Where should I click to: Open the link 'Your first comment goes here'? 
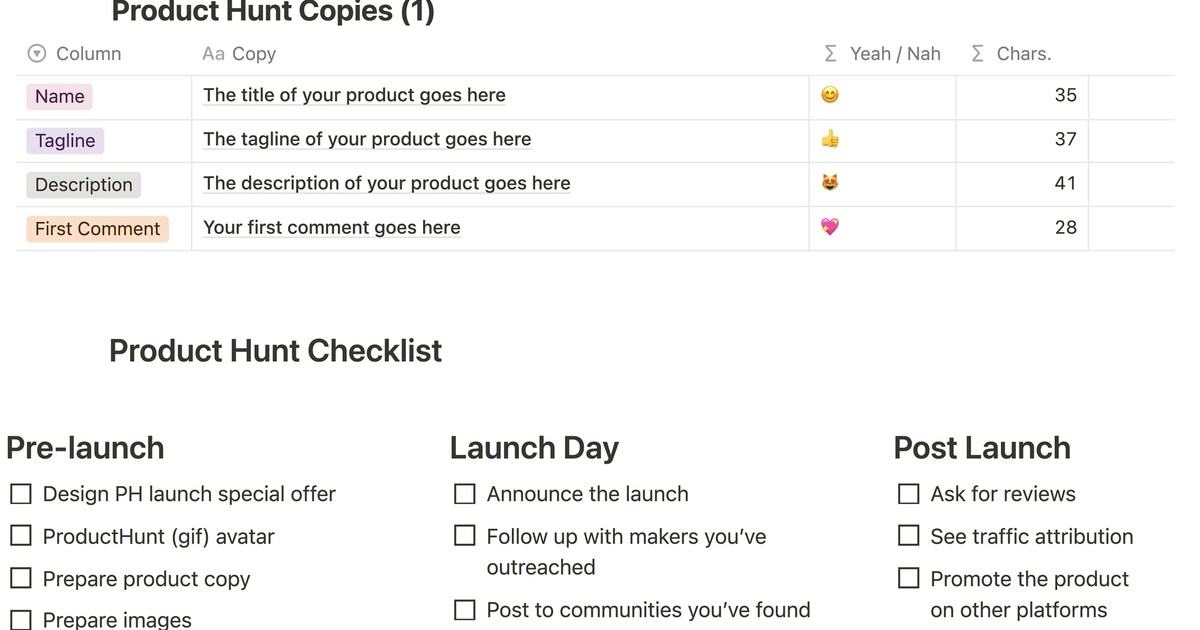coord(331,227)
